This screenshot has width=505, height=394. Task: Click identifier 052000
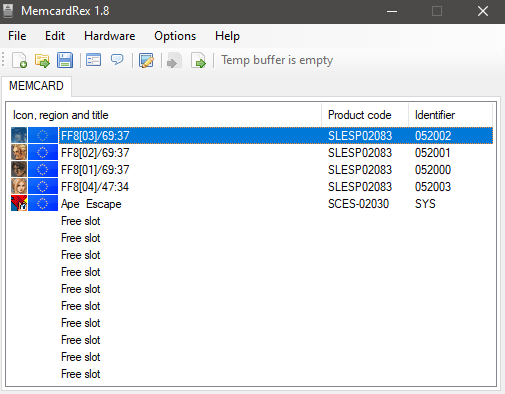(433, 170)
